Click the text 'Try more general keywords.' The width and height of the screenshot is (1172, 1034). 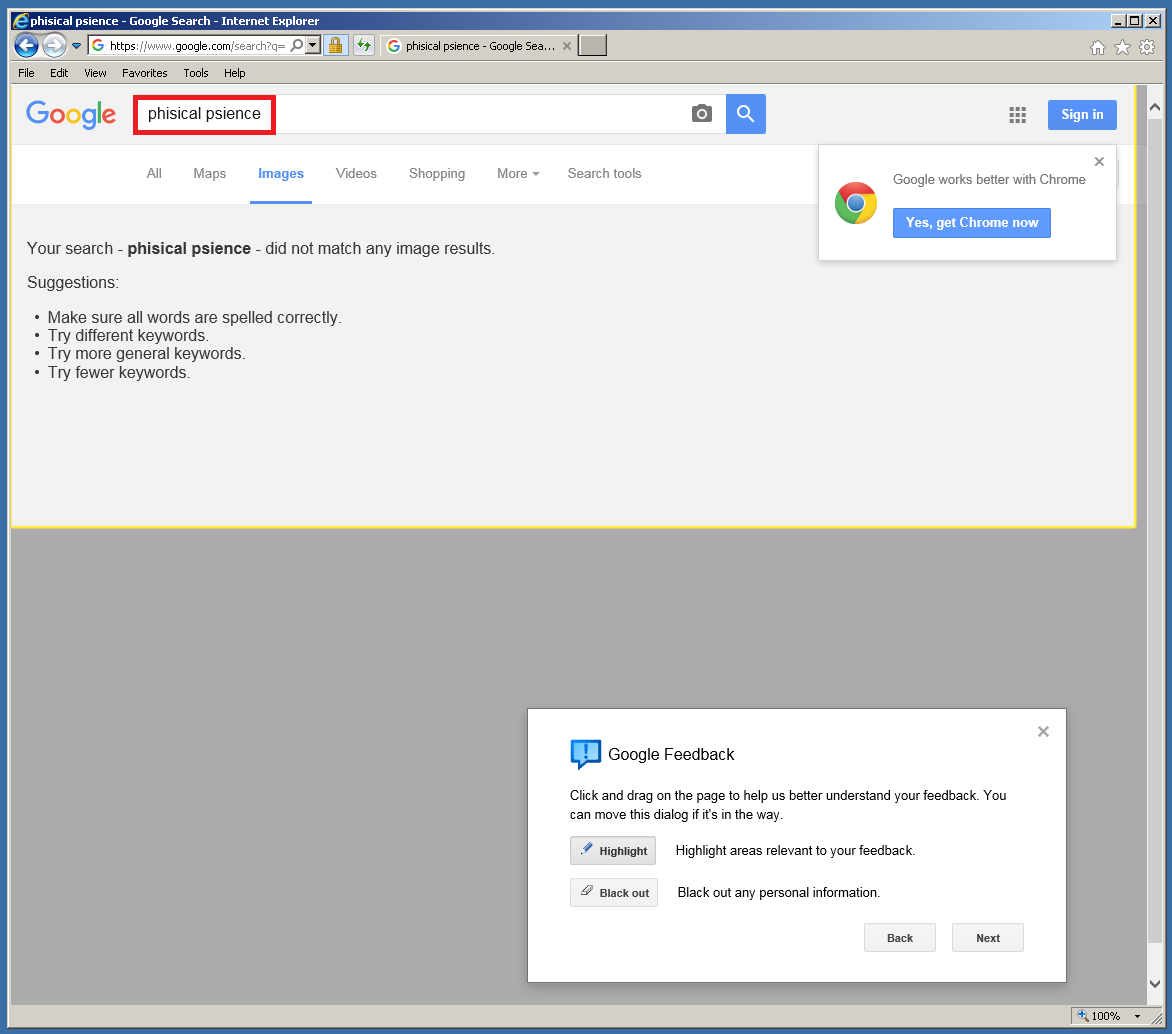pos(146,354)
